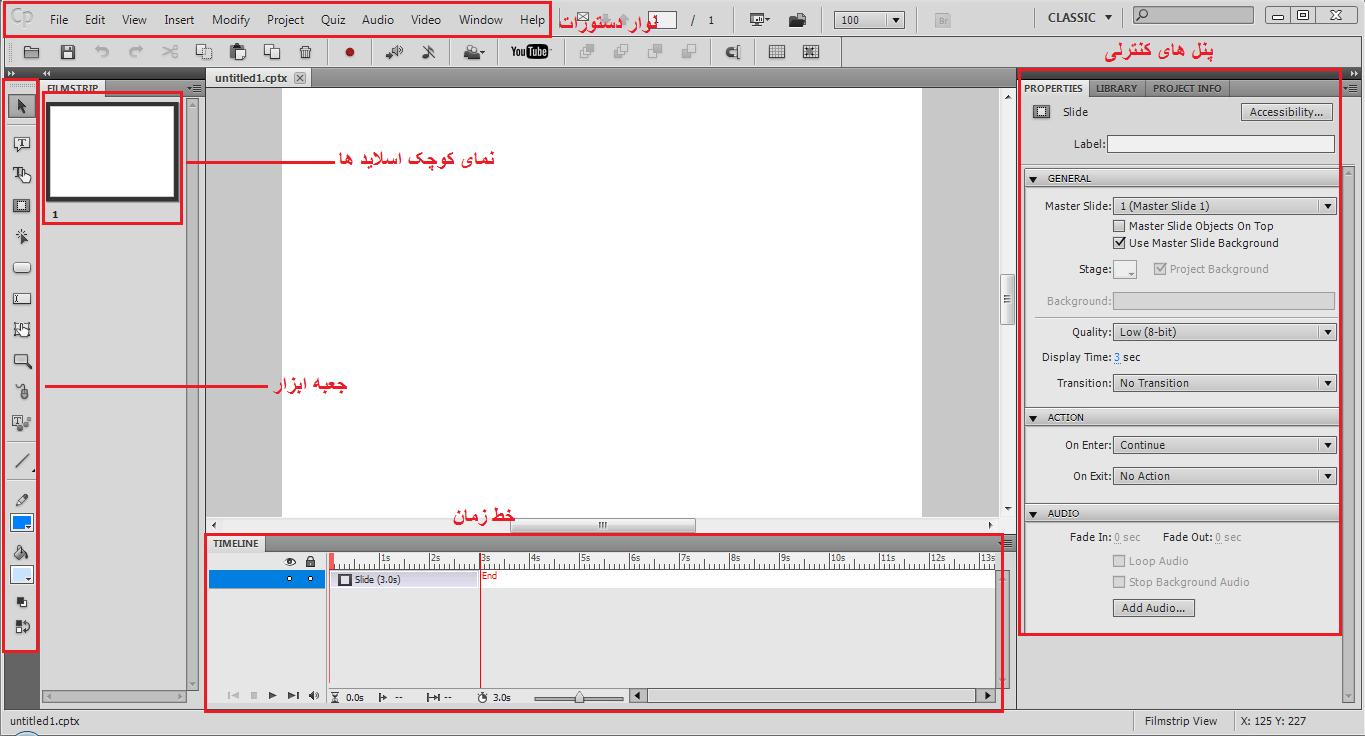Image resolution: width=1365 pixels, height=736 pixels.
Task: Select the Click Box tool
Action: click(22, 237)
